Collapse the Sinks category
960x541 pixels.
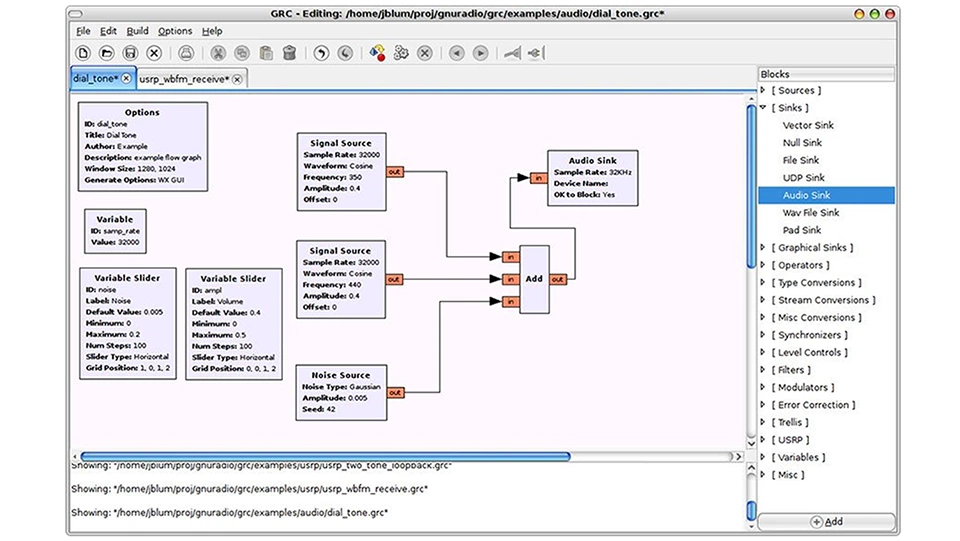764,108
